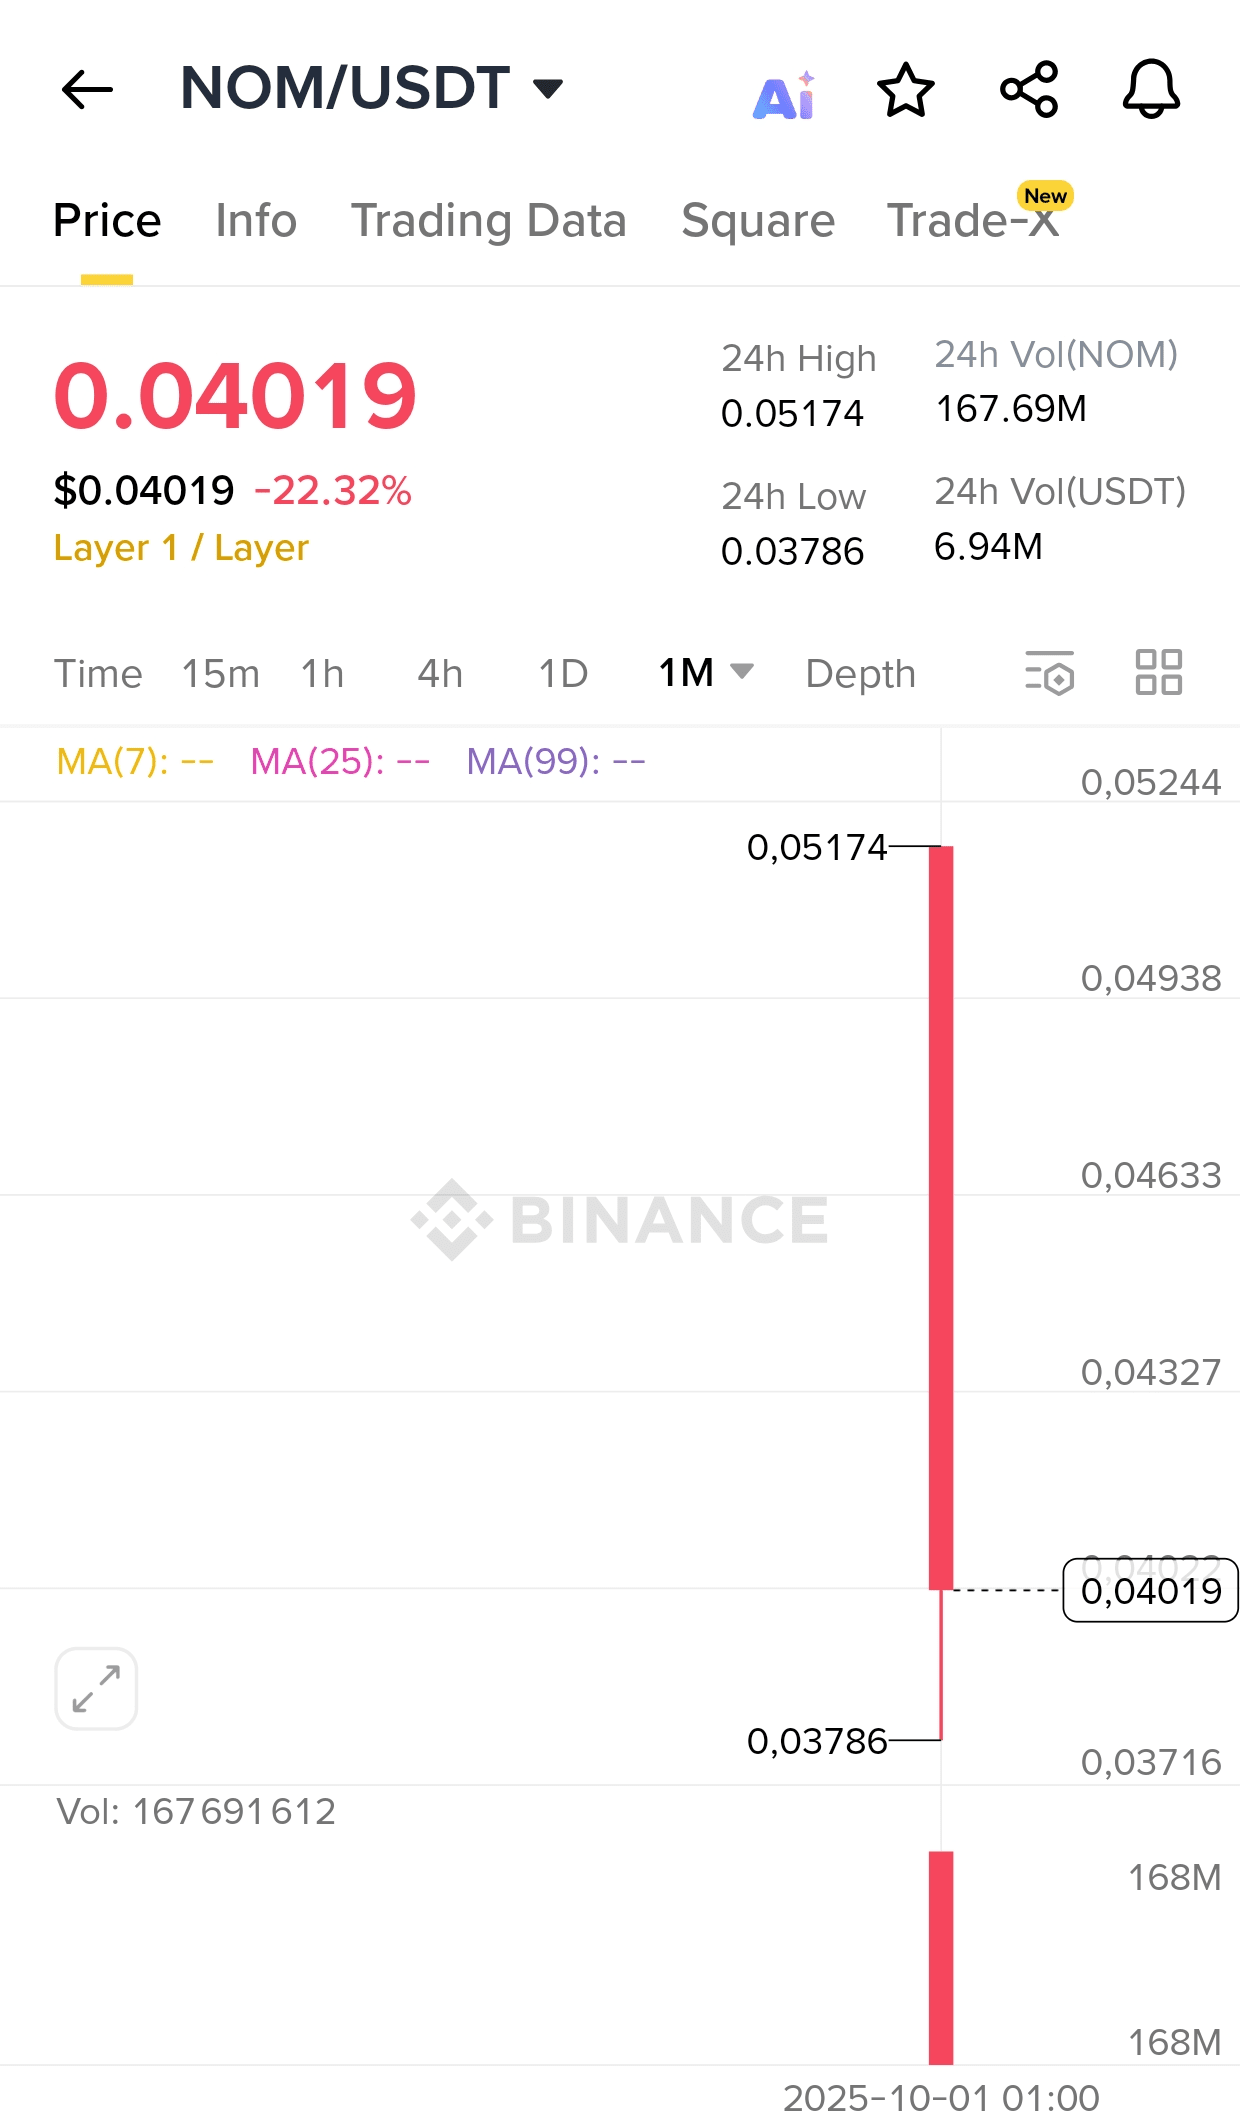
Task: Tap the share icon
Action: [x=1029, y=90]
